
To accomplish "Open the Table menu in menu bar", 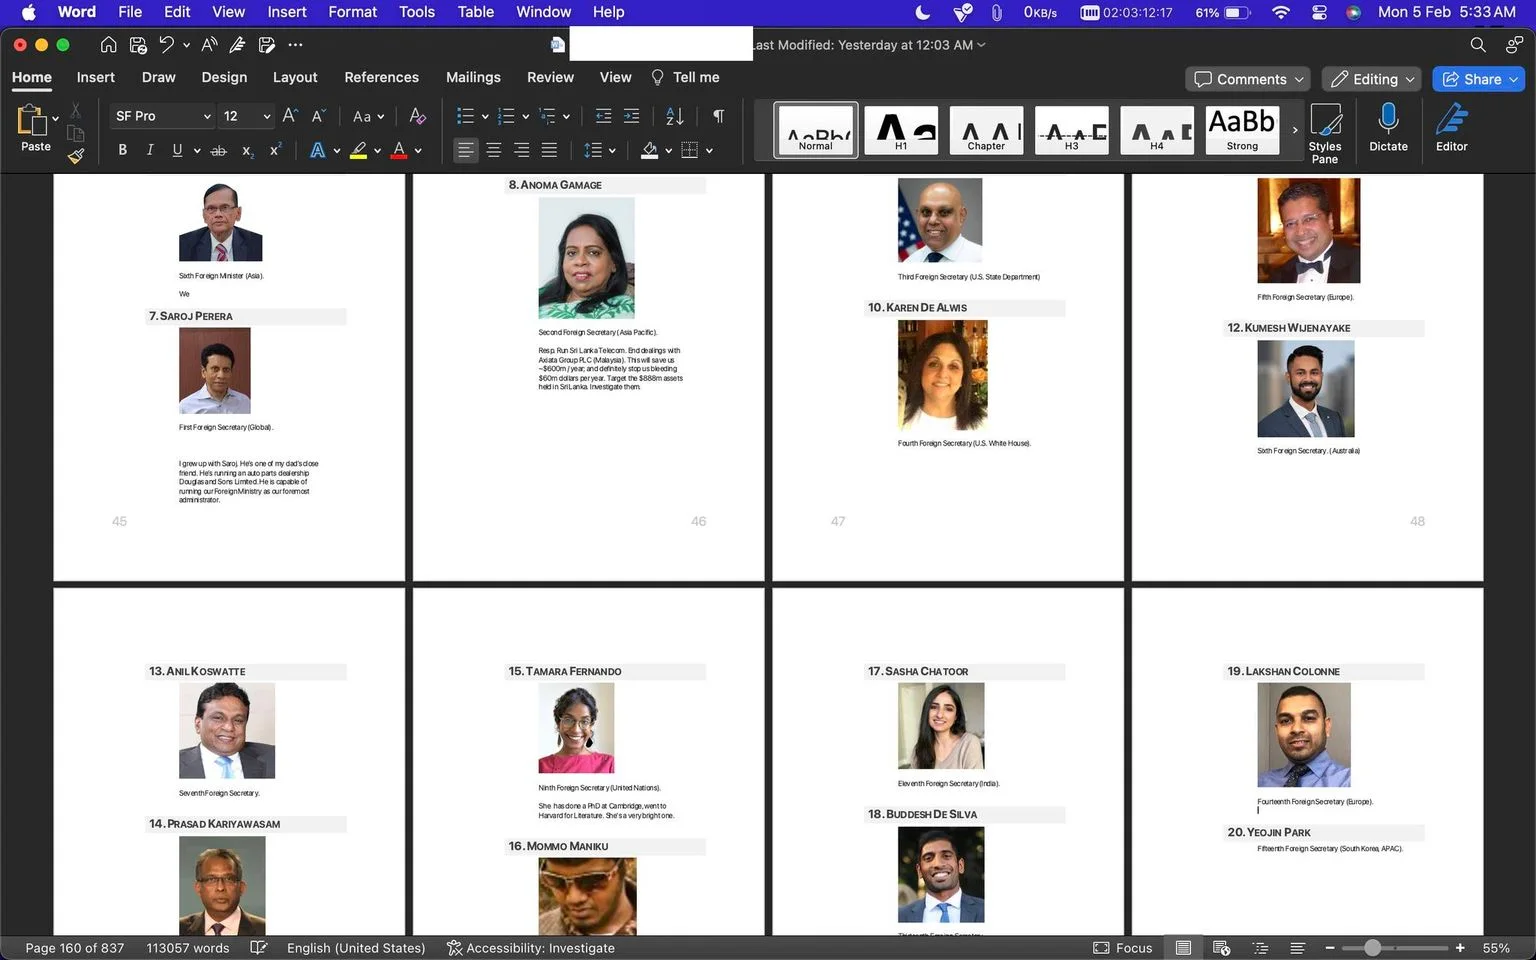I will 476,12.
